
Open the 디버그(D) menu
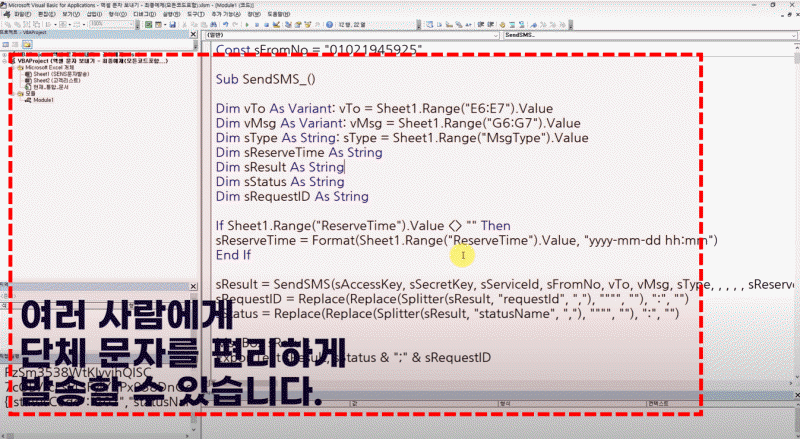145,15
